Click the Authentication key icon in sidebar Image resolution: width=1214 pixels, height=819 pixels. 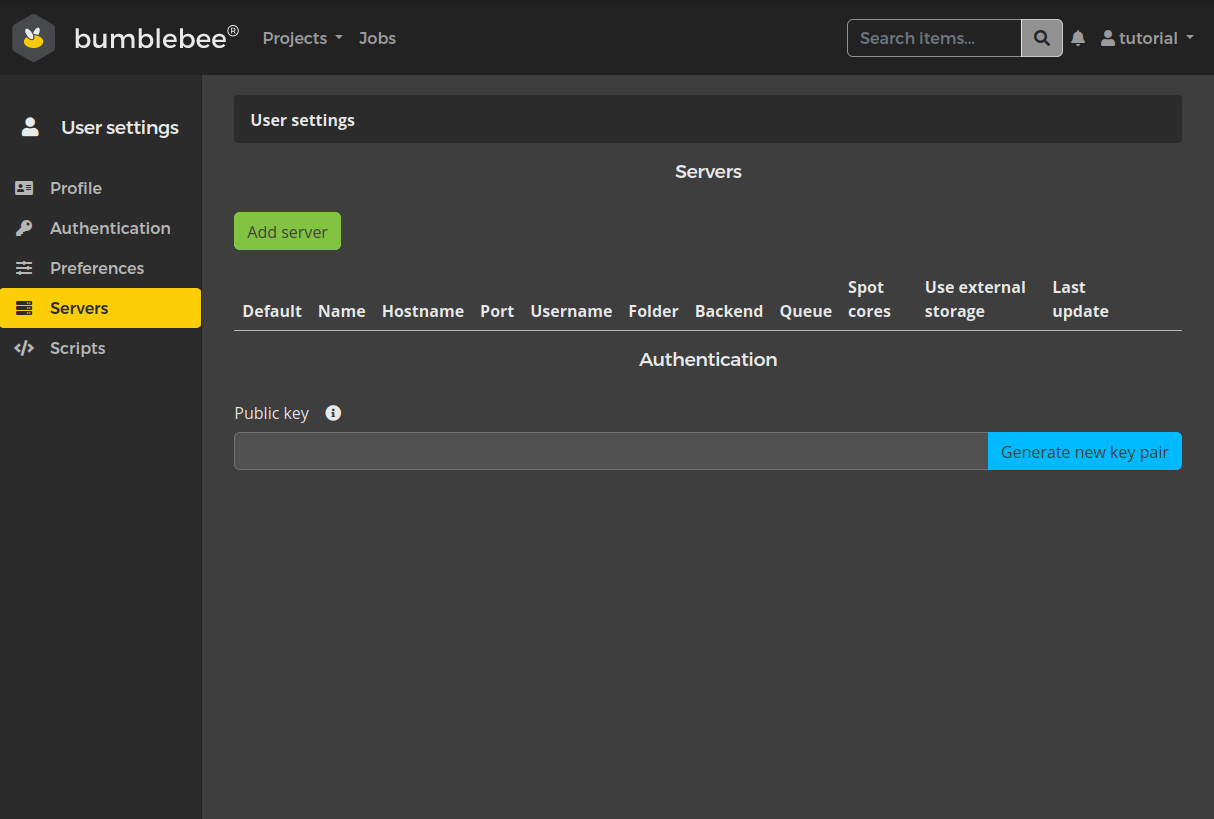[25, 228]
